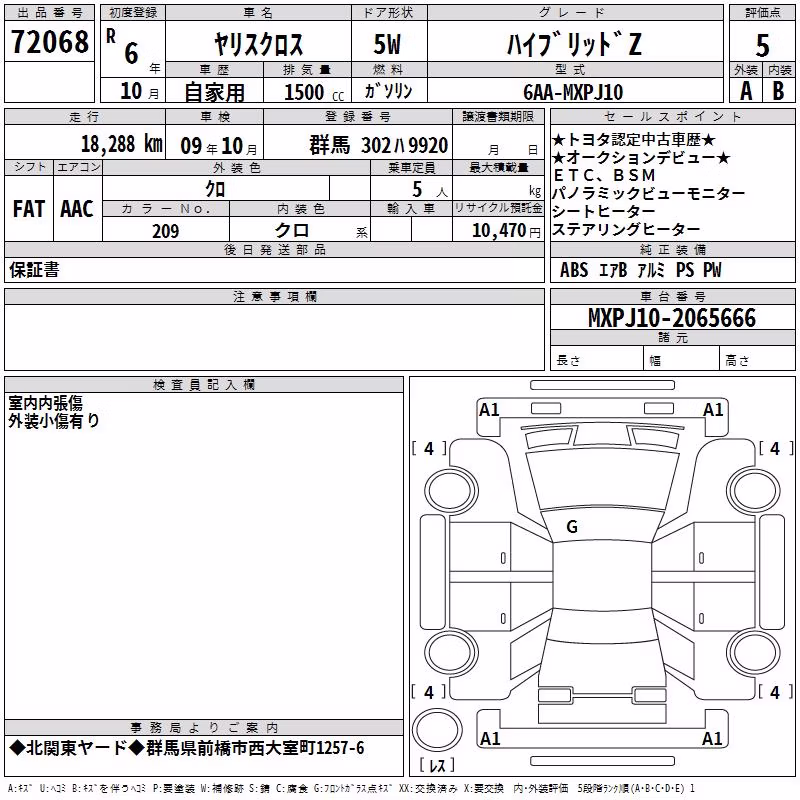This screenshot has height=800, width=800.
Task: Click equipment list ABS エアB アルミ PS PW
Action: click(x=641, y=270)
